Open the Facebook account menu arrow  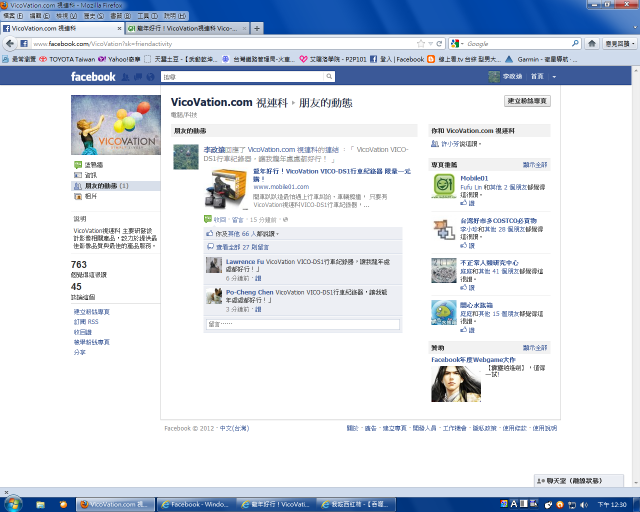[x=554, y=76]
